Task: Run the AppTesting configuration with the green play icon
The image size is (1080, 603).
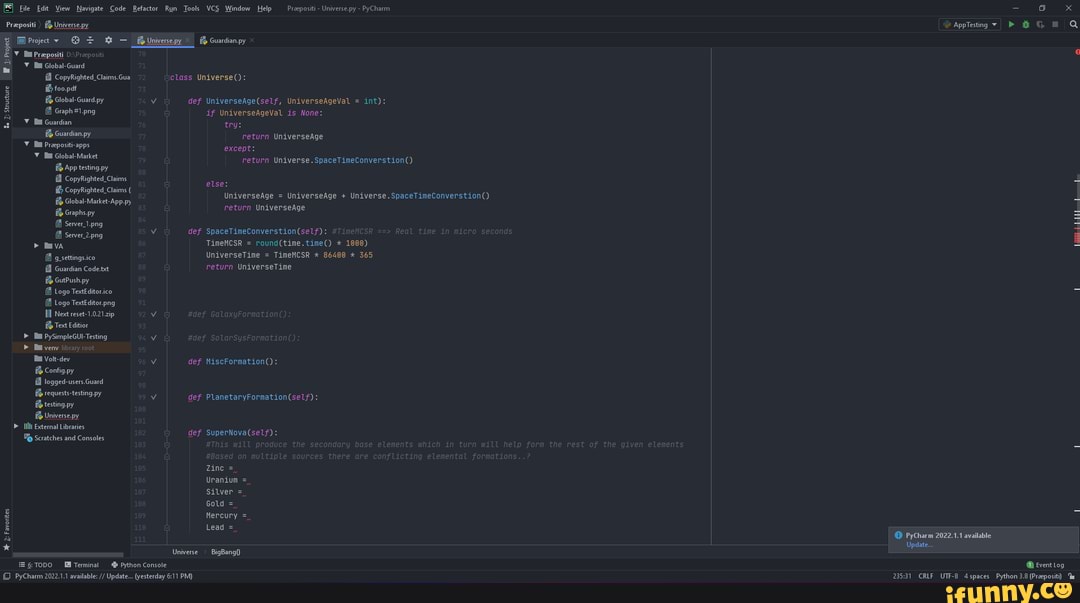Action: pyautogui.click(x=1011, y=25)
